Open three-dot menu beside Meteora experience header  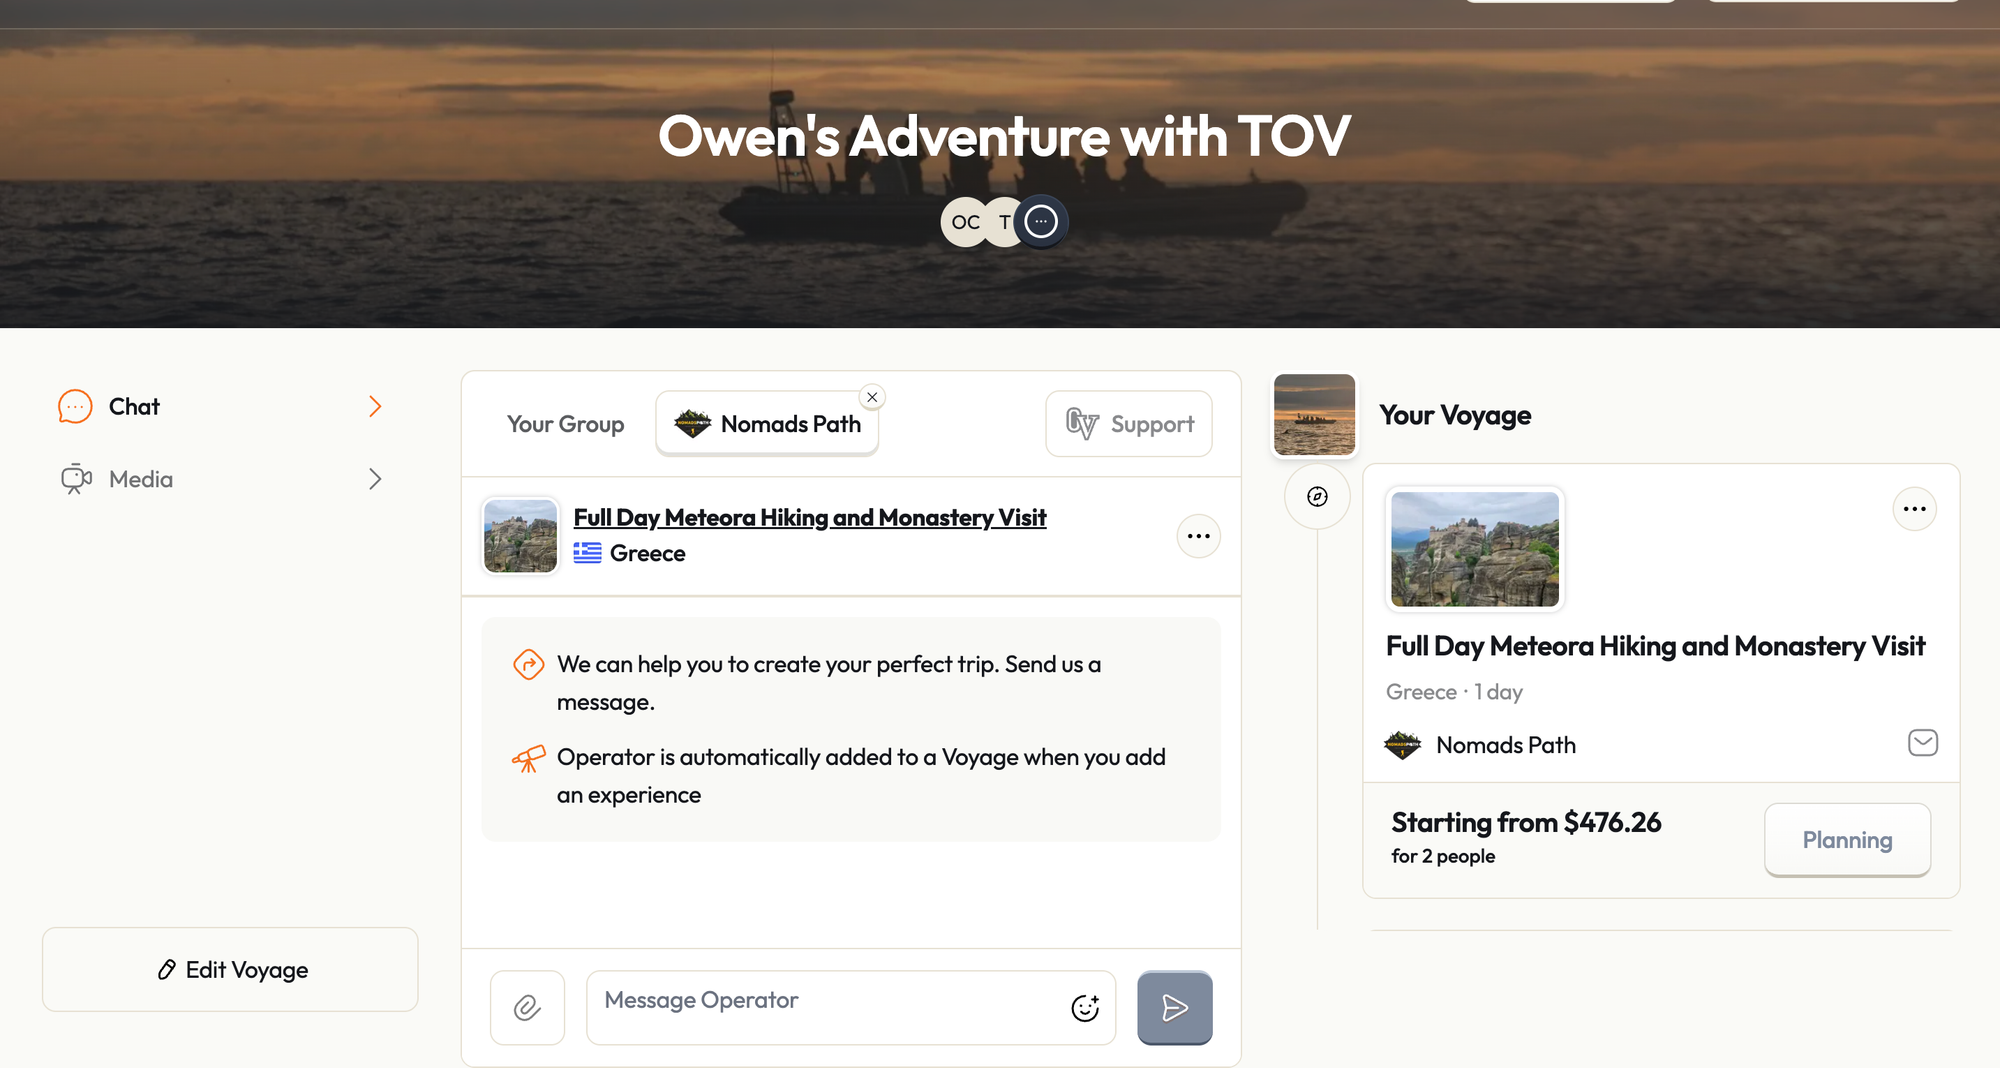tap(1198, 536)
